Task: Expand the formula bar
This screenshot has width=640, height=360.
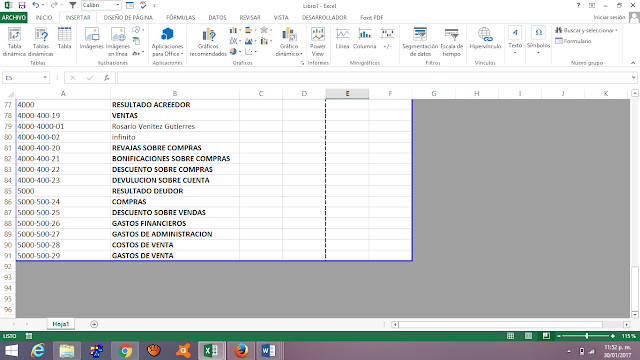Action: click(x=633, y=78)
